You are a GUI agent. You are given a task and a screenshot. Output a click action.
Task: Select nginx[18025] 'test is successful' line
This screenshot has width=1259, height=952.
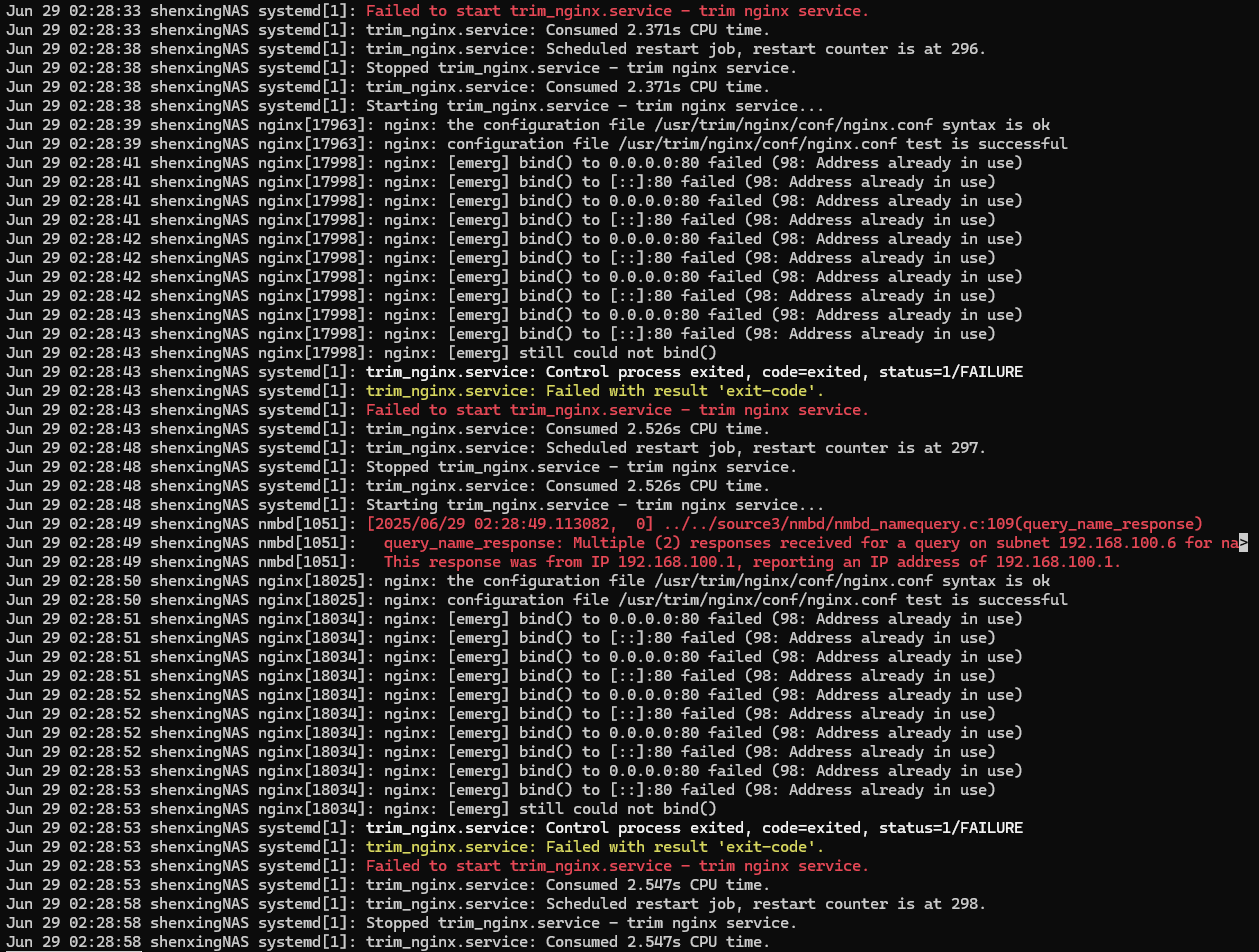537,600
